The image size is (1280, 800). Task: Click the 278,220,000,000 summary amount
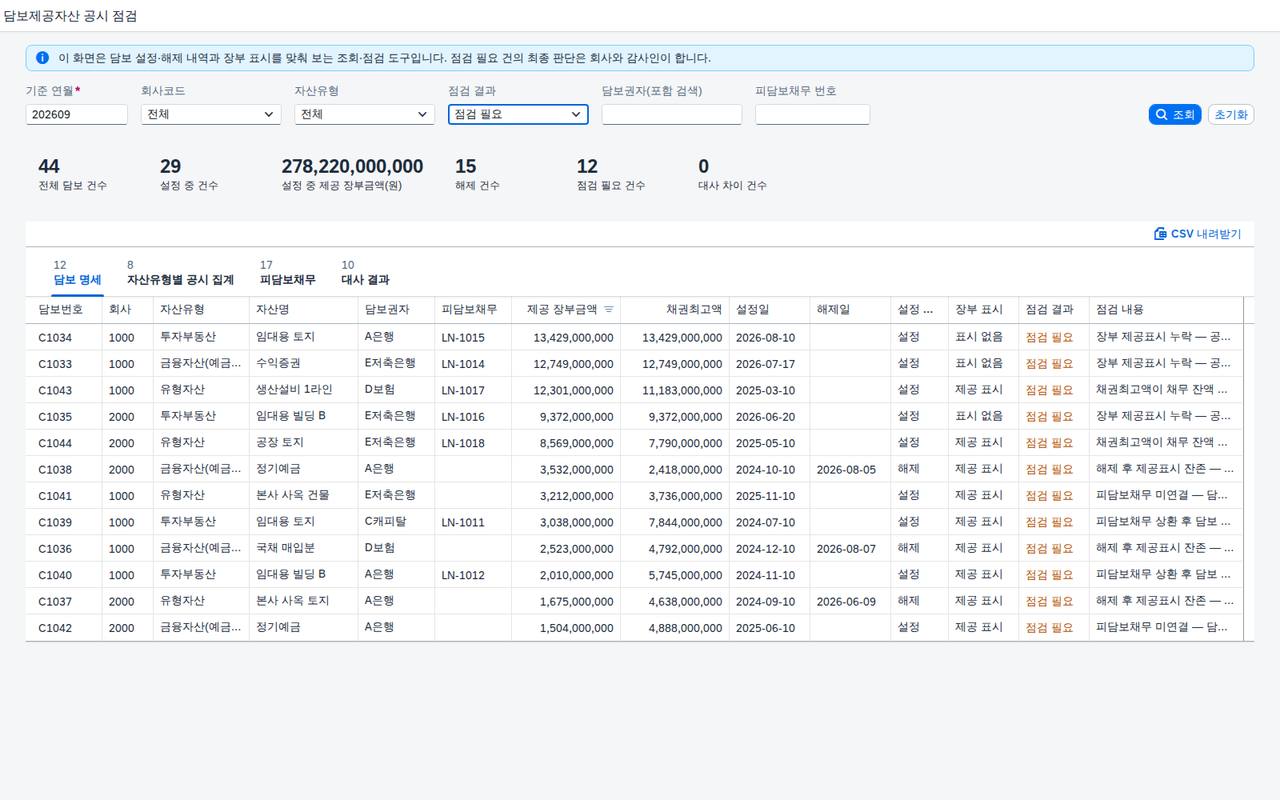tap(352, 166)
